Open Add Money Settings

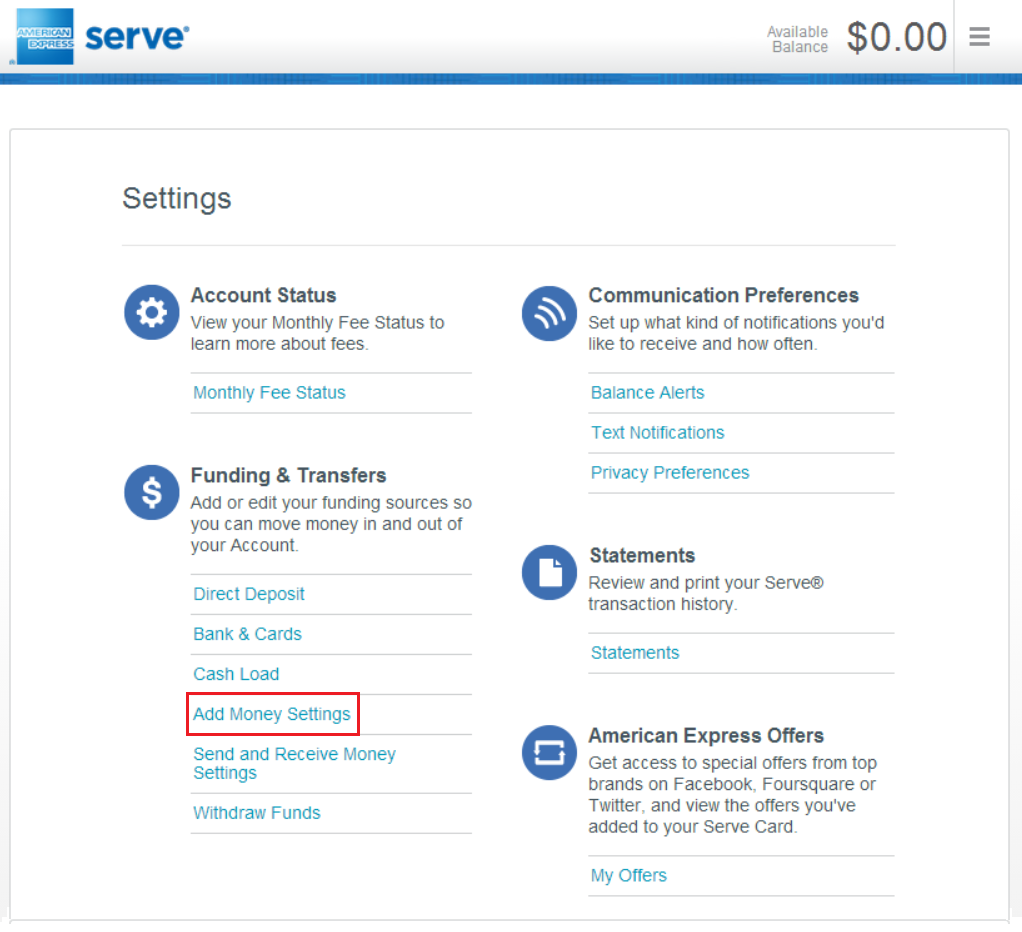point(272,713)
